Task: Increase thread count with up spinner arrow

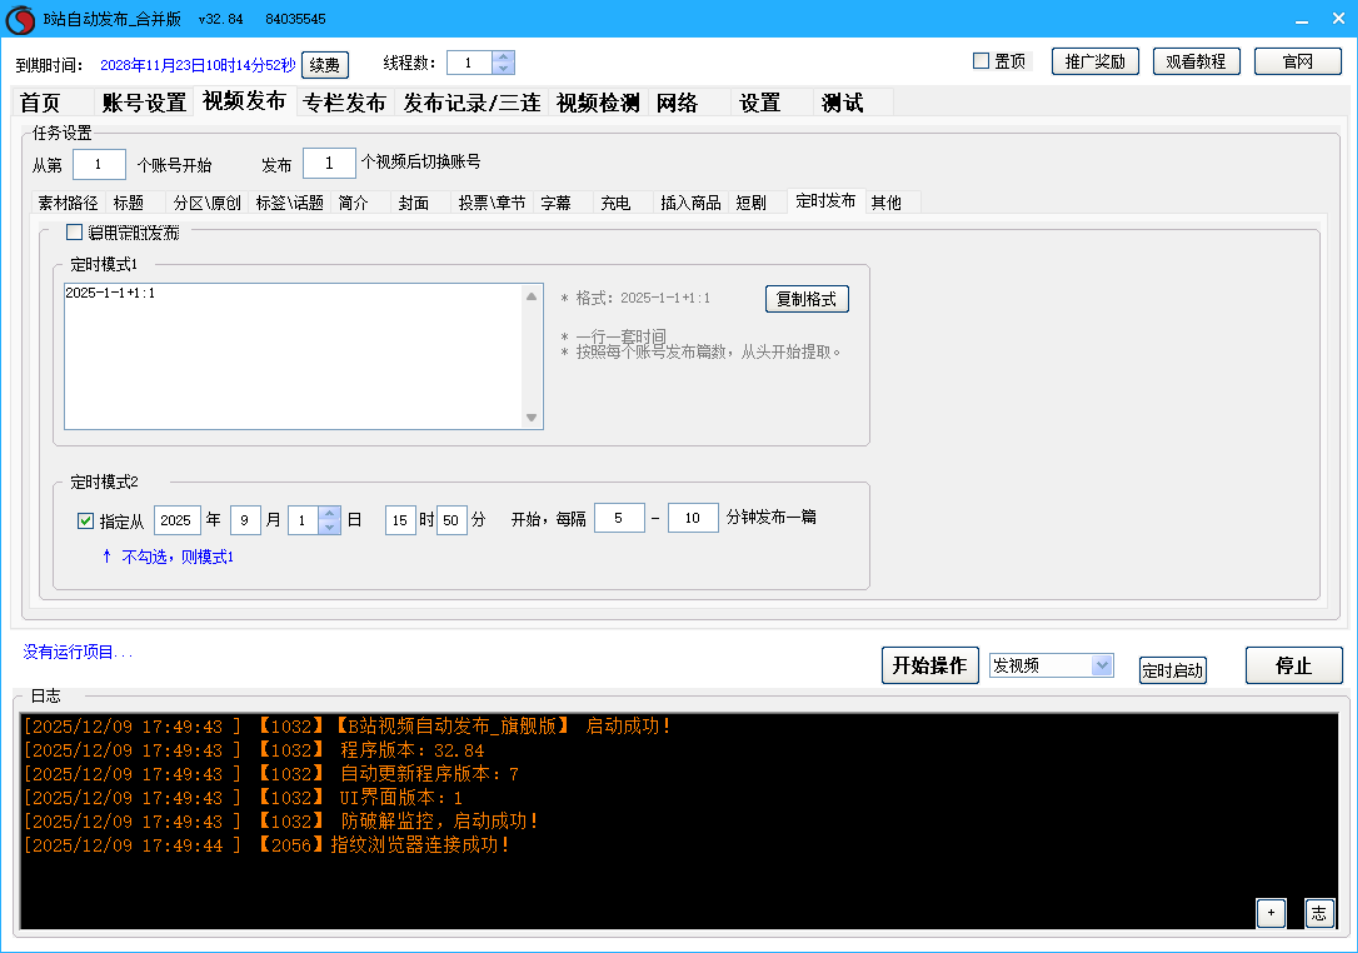Action: [x=504, y=57]
